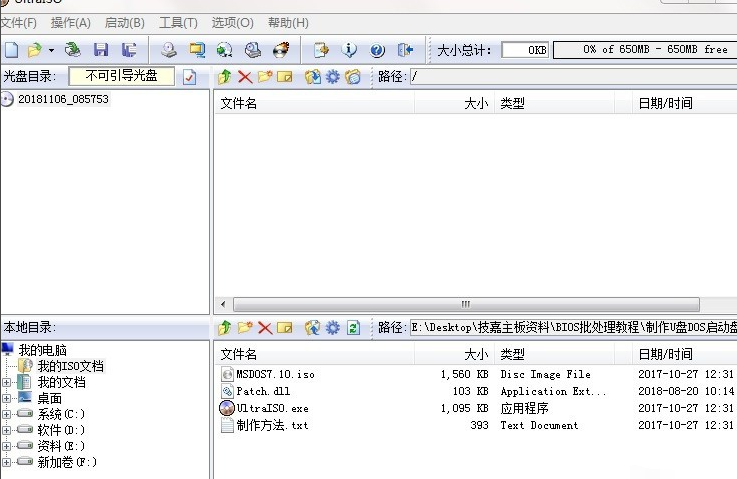Click the Help question mark icon
737x479 pixels.
point(377,50)
